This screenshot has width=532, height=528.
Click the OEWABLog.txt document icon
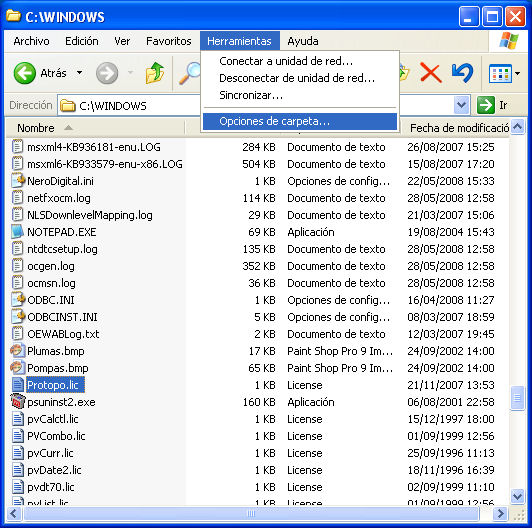tap(17, 334)
